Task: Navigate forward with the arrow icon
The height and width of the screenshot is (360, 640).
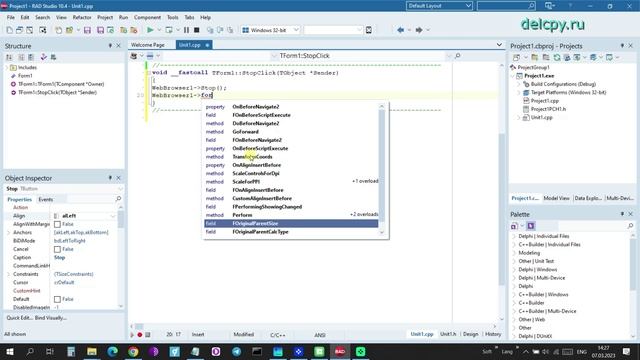Action: tap(419, 30)
